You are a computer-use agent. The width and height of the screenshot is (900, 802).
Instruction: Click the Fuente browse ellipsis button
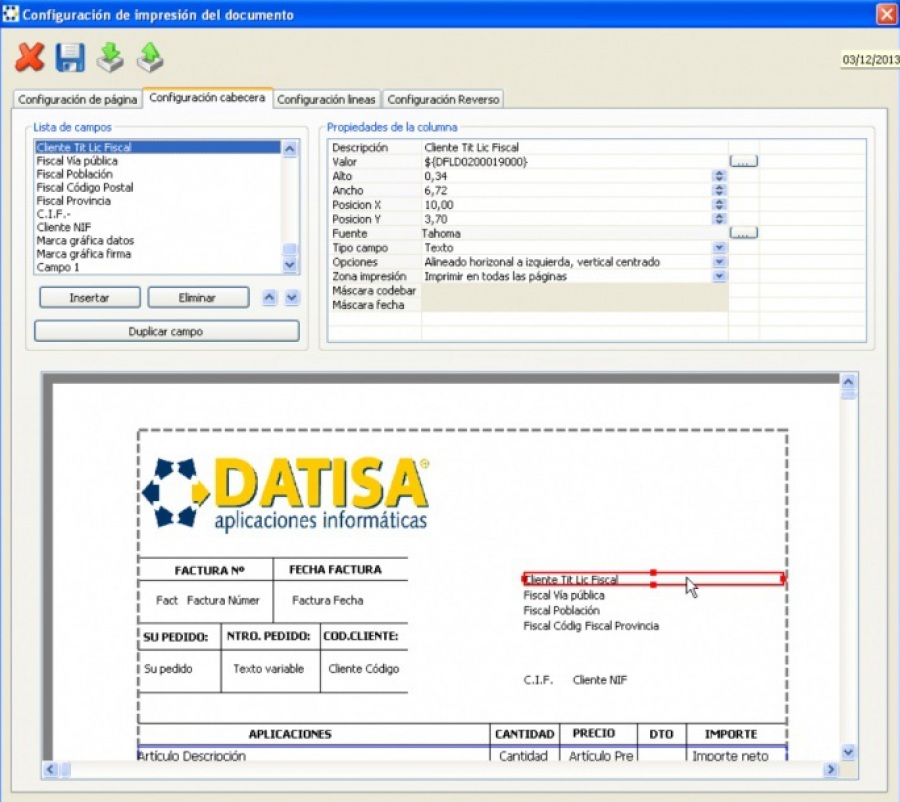[x=743, y=233]
